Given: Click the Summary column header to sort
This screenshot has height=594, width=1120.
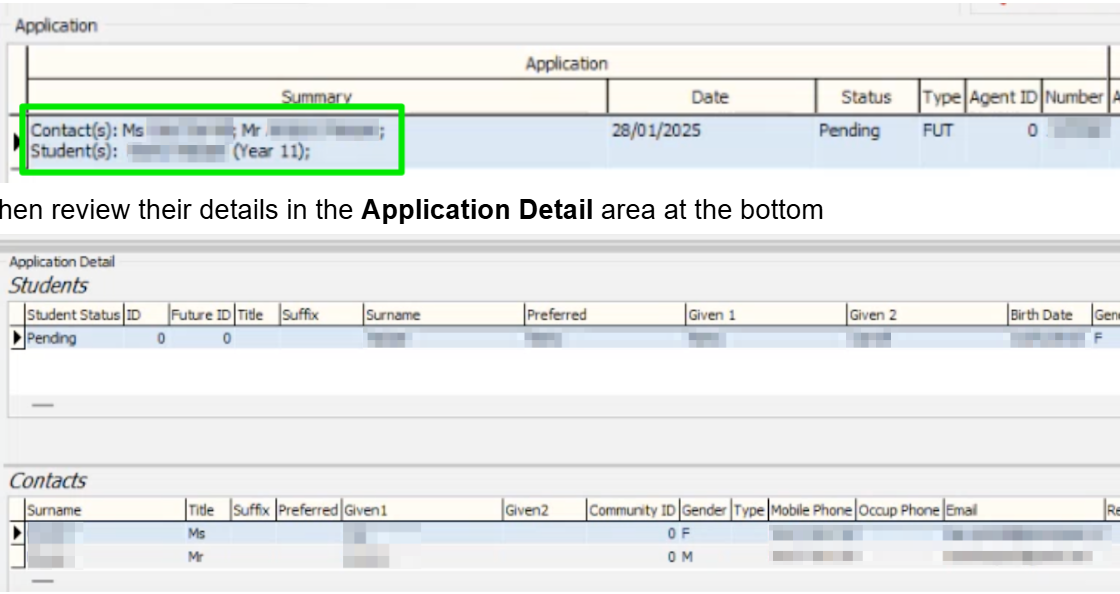Looking at the screenshot, I should pyautogui.click(x=318, y=97).
